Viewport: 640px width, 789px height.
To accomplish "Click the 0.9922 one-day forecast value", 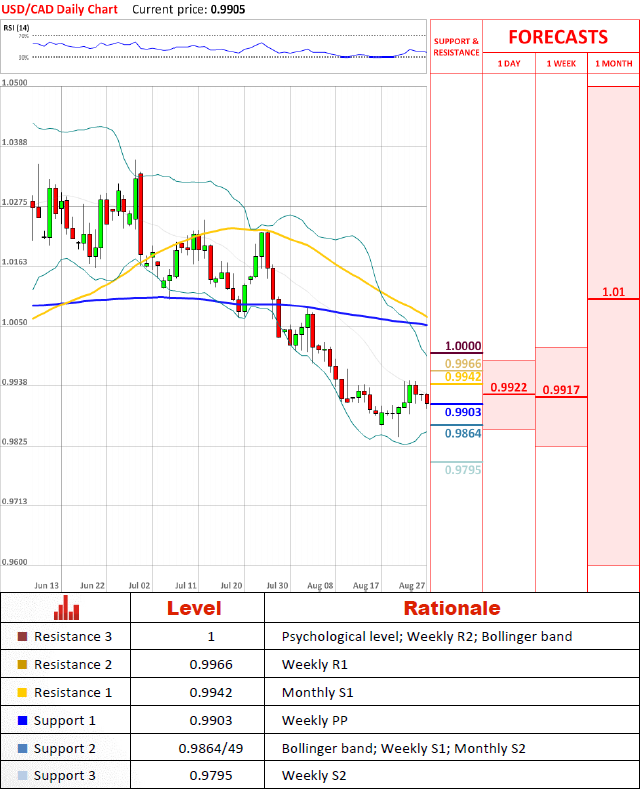I will [508, 387].
